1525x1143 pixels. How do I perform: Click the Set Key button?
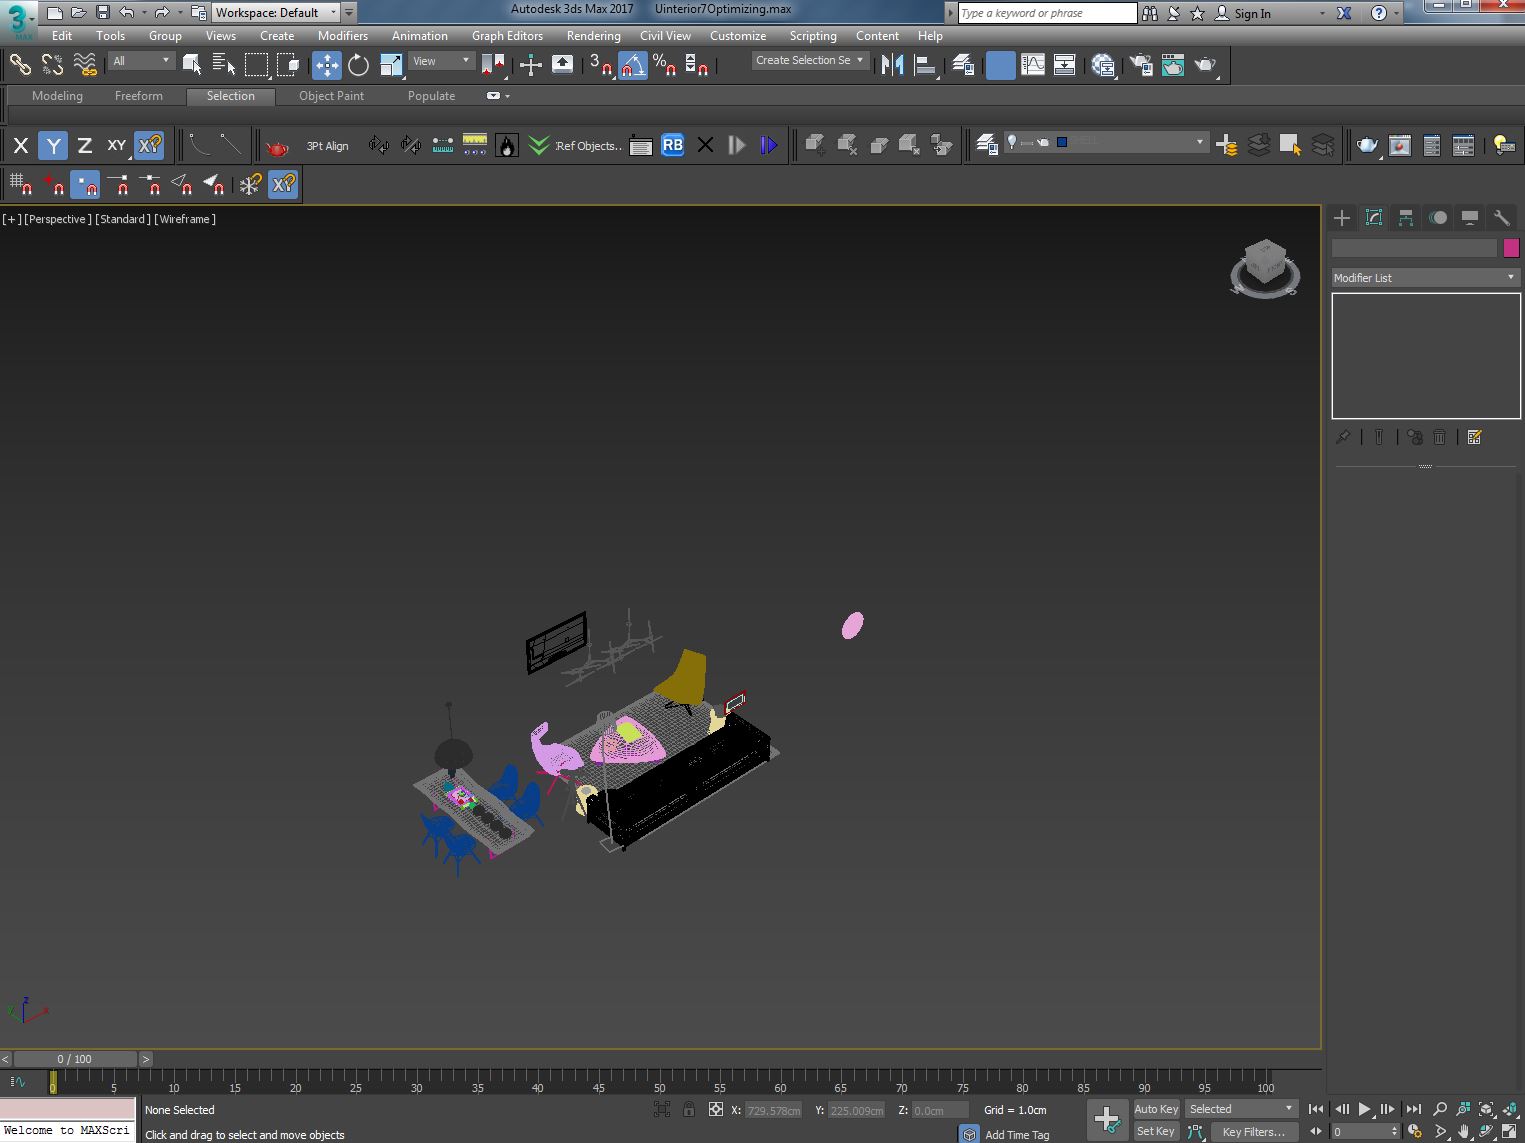(x=1156, y=1132)
